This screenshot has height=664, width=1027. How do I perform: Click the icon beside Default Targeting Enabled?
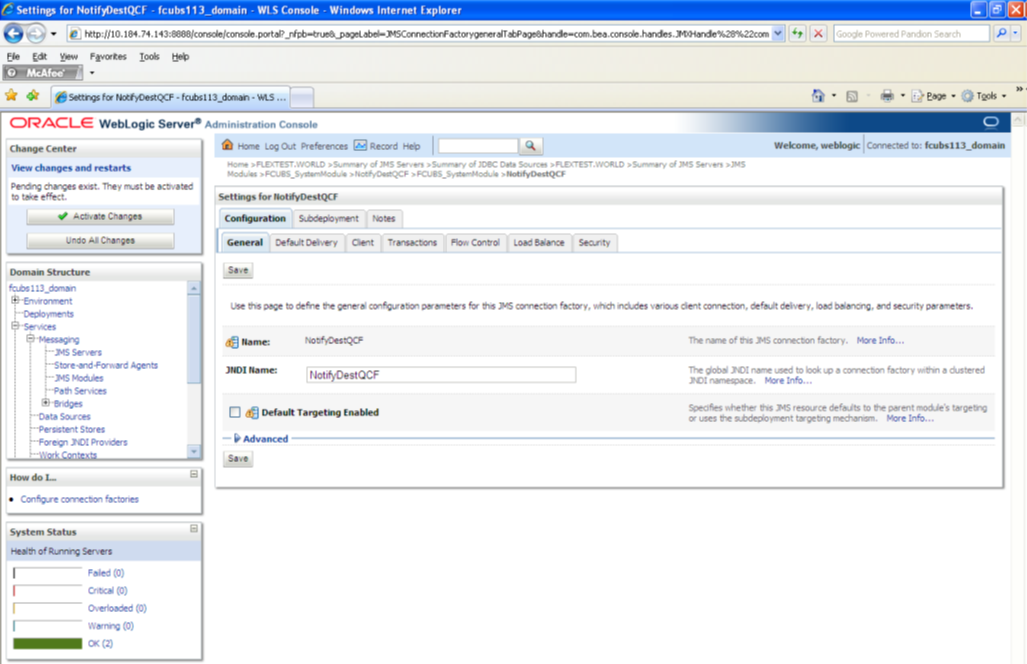pos(252,413)
